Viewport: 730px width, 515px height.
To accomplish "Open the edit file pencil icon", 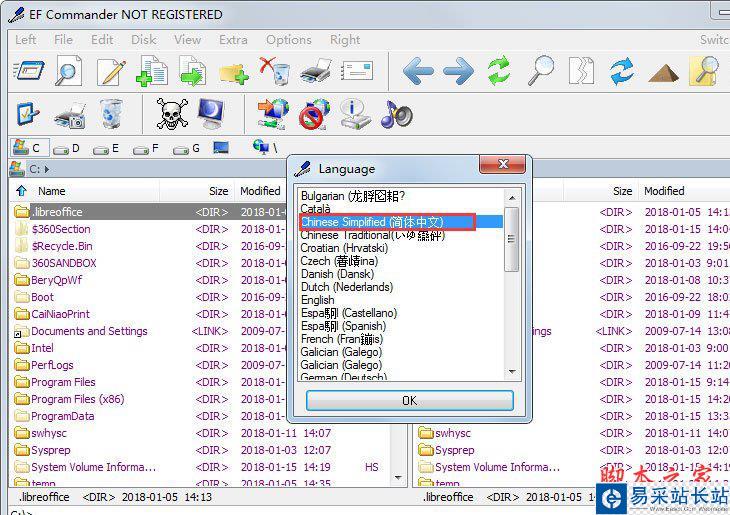I will point(110,71).
